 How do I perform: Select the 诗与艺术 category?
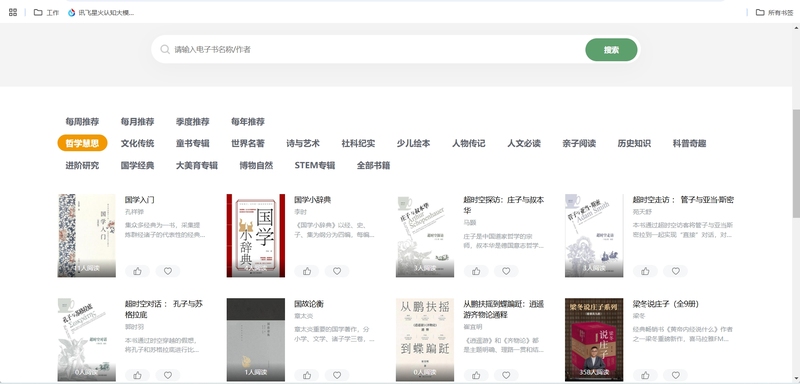[x=303, y=143]
